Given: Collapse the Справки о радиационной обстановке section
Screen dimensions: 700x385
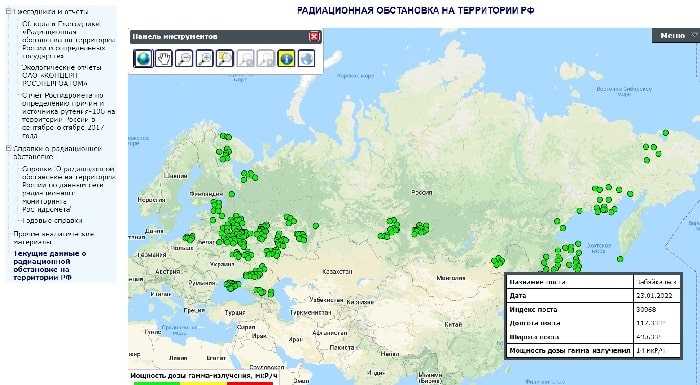Looking at the screenshot, I should coord(8,148).
